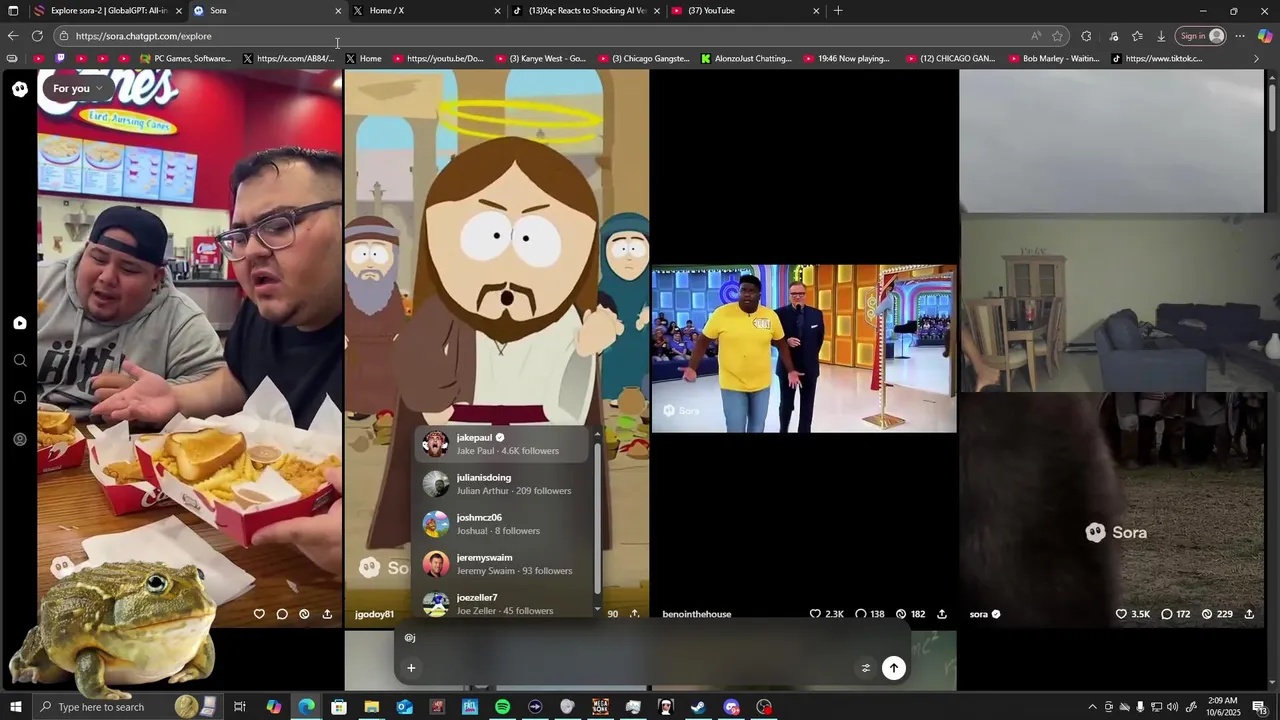The height and width of the screenshot is (720, 1280).
Task: Like benointhehouse's video showing 2.3K
Action: click(826, 614)
